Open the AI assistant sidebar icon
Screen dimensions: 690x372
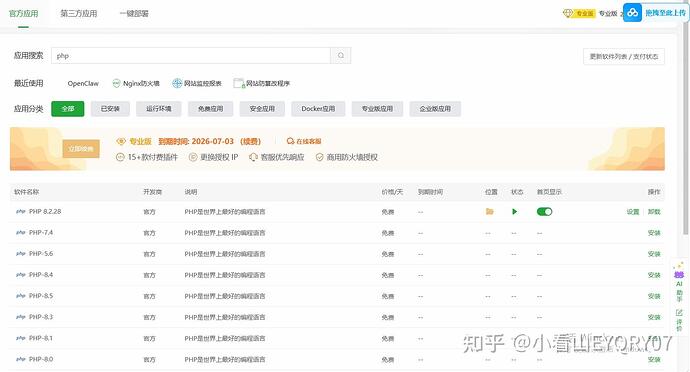(679, 274)
